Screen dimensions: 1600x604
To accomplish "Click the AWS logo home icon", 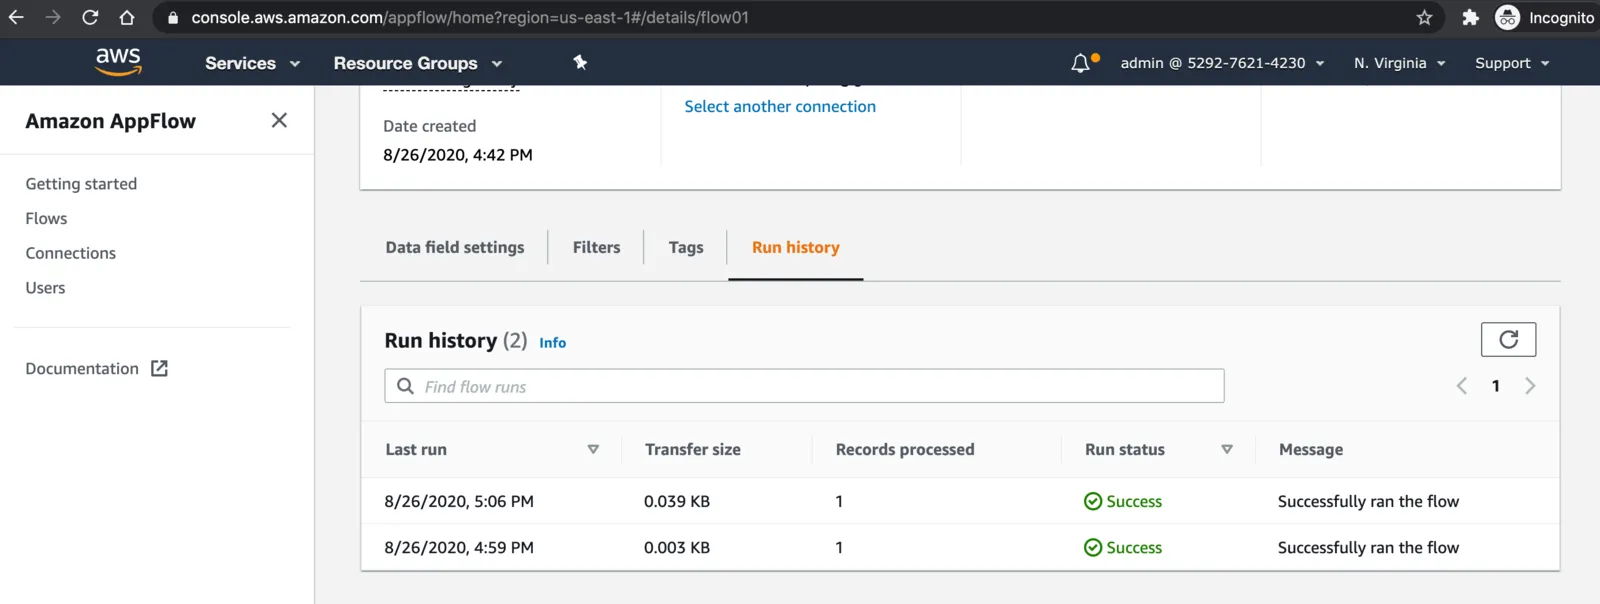I will point(118,62).
